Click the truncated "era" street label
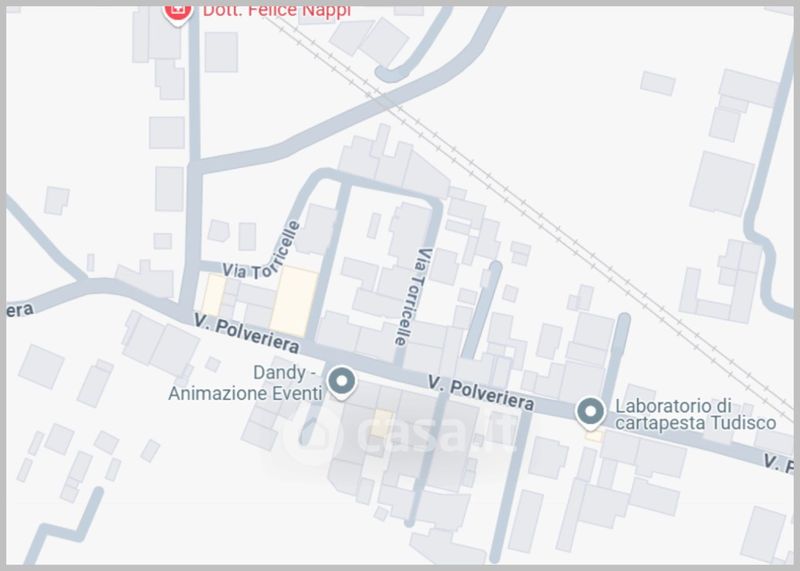800x571 pixels. 20,310
